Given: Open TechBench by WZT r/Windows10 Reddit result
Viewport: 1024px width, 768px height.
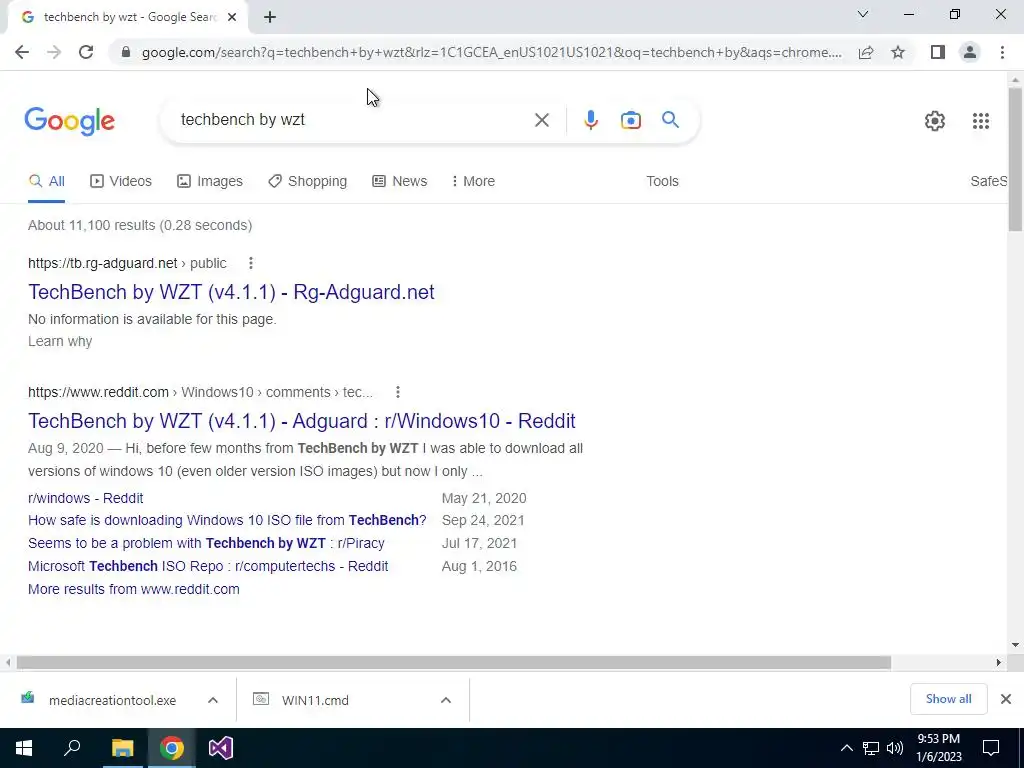Looking at the screenshot, I should point(302,421).
